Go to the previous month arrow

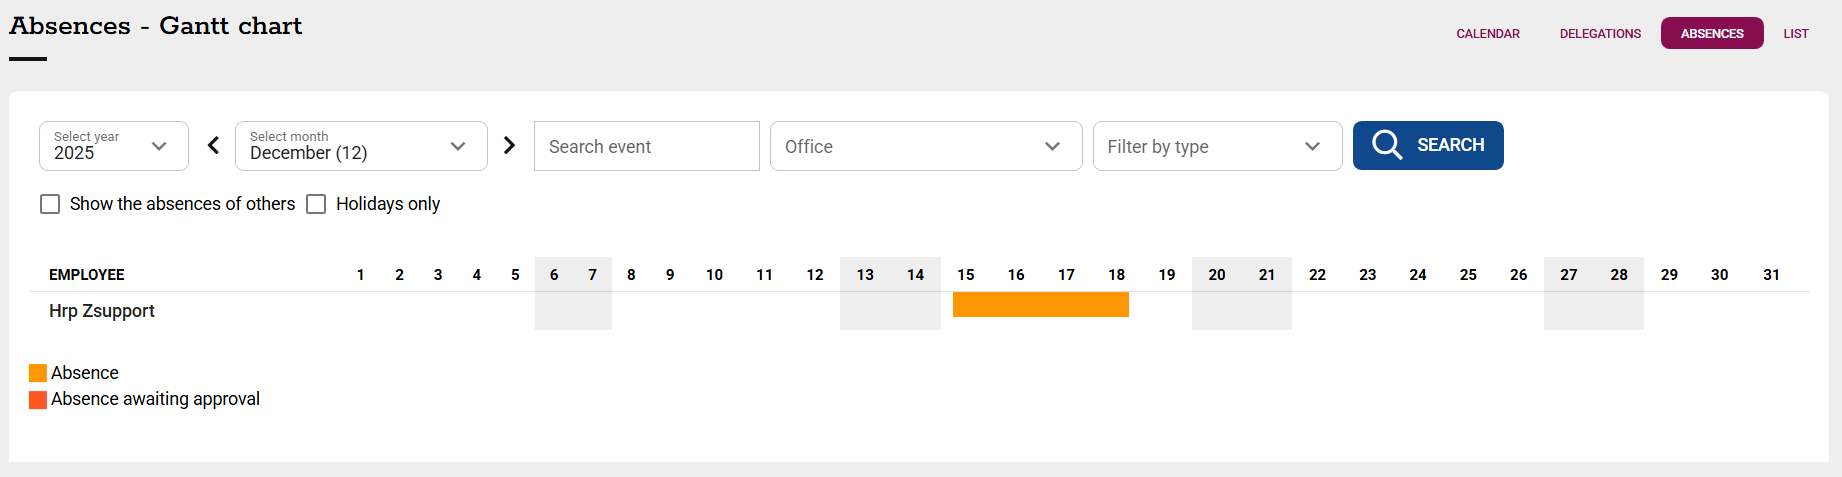tap(213, 146)
